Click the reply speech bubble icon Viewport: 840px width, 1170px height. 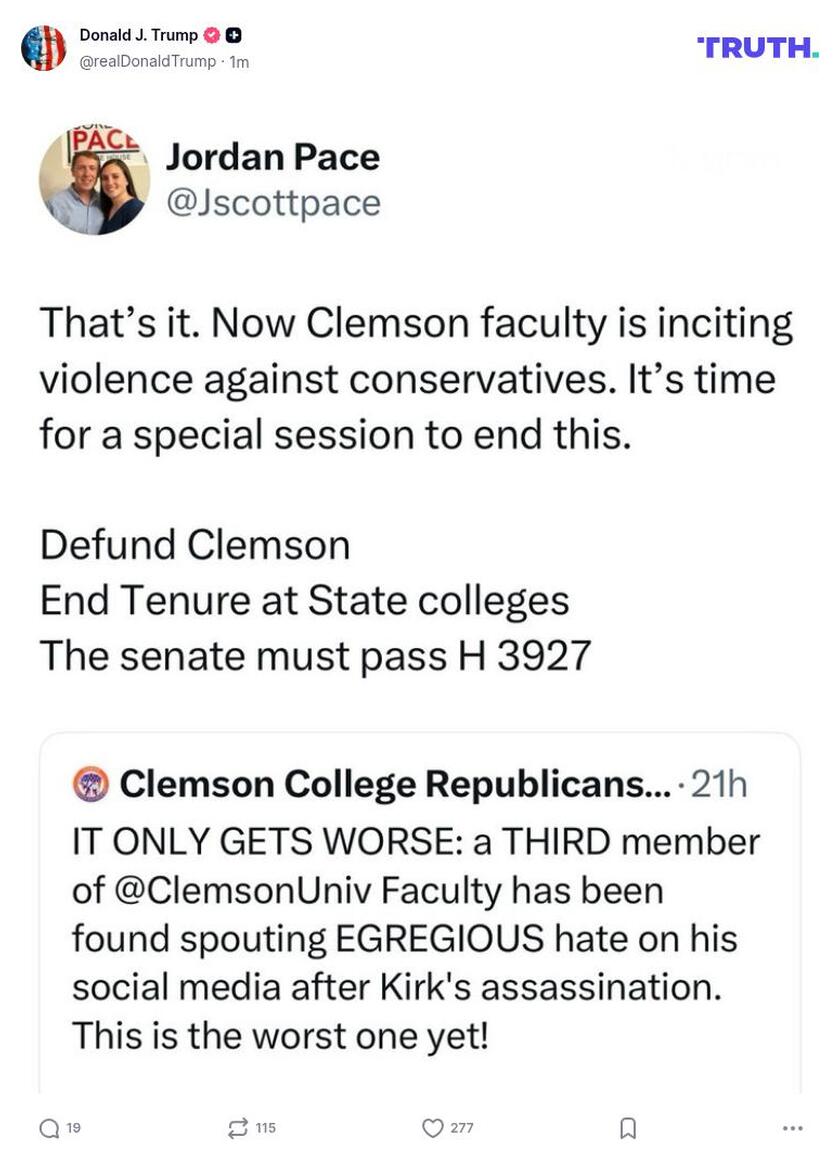coord(49,1128)
